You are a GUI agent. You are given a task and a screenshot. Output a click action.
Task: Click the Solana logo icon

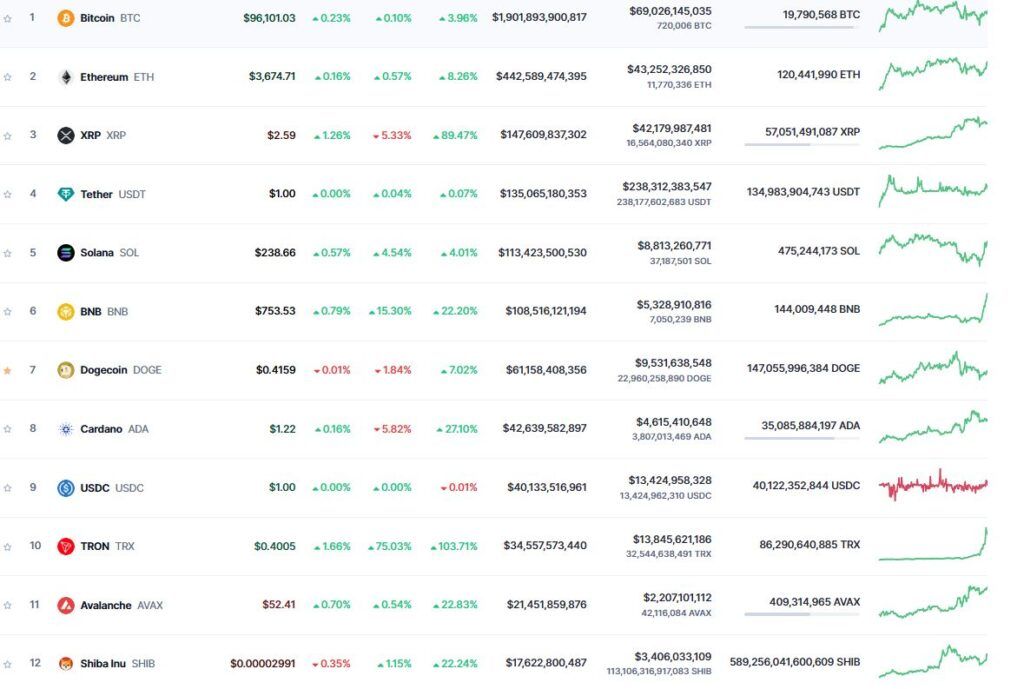coord(66,253)
